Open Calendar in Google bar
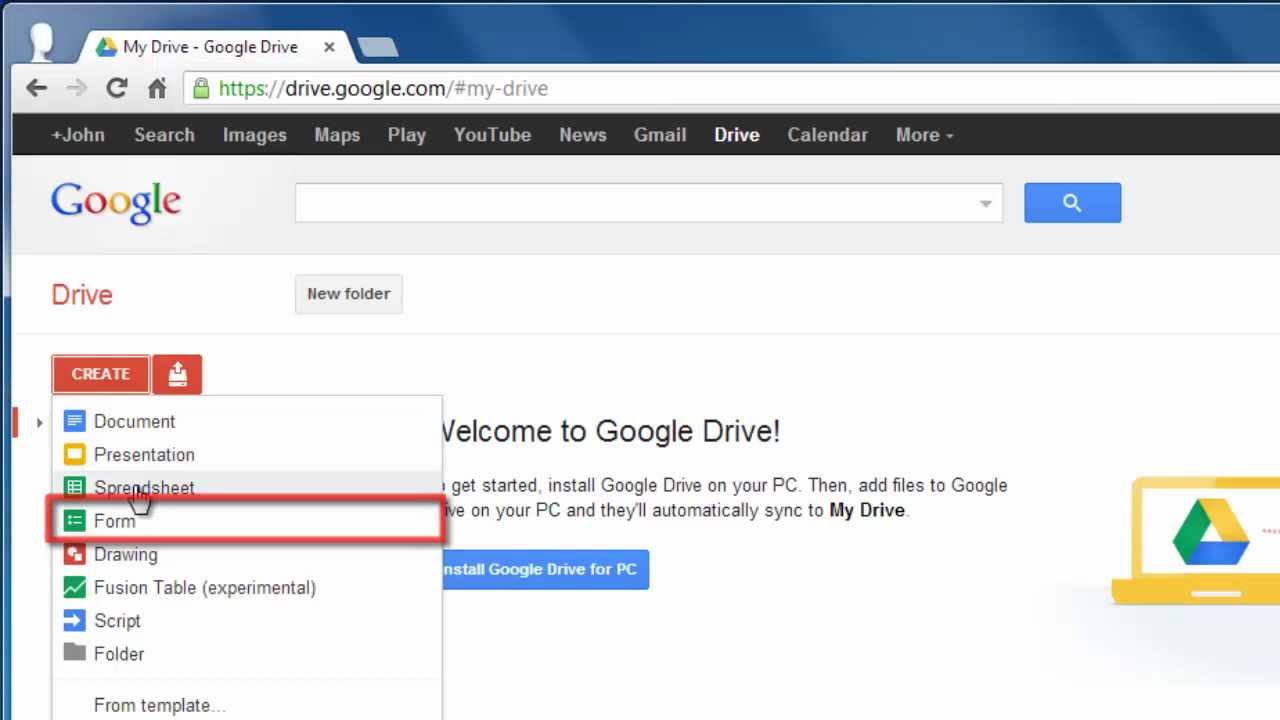The width and height of the screenshot is (1280, 720). click(x=827, y=135)
